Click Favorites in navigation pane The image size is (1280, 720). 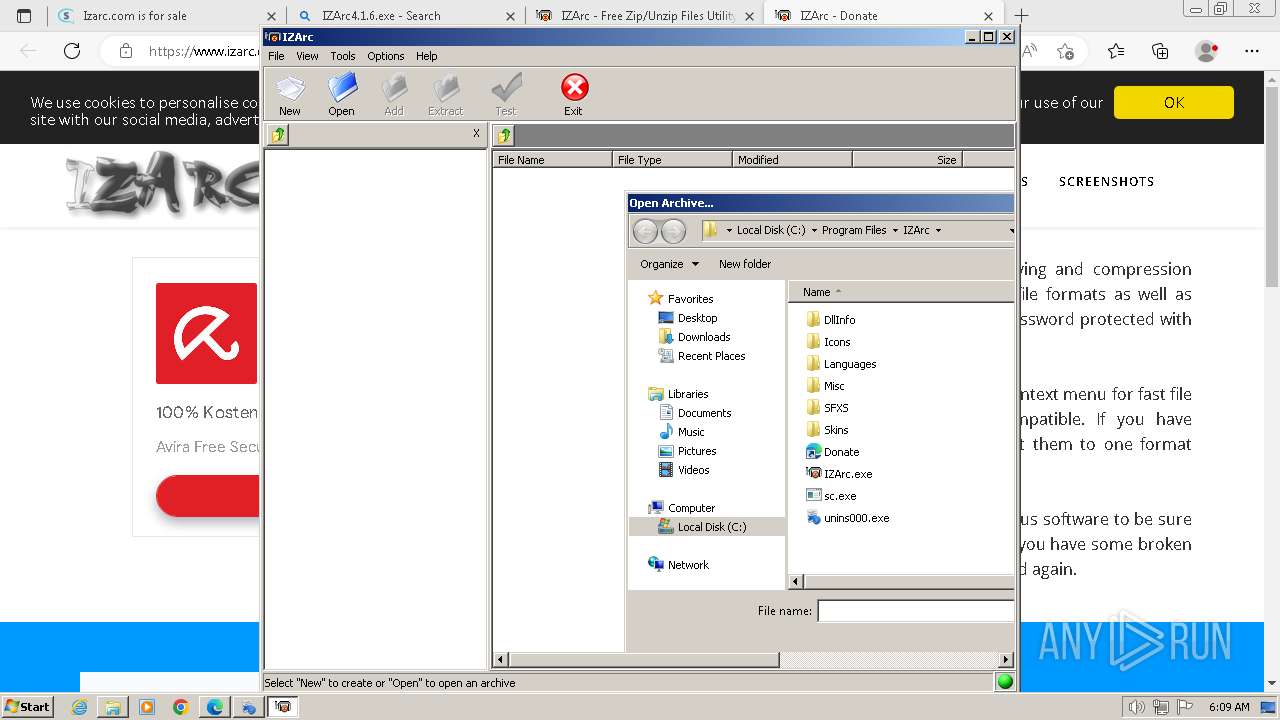pos(681,299)
